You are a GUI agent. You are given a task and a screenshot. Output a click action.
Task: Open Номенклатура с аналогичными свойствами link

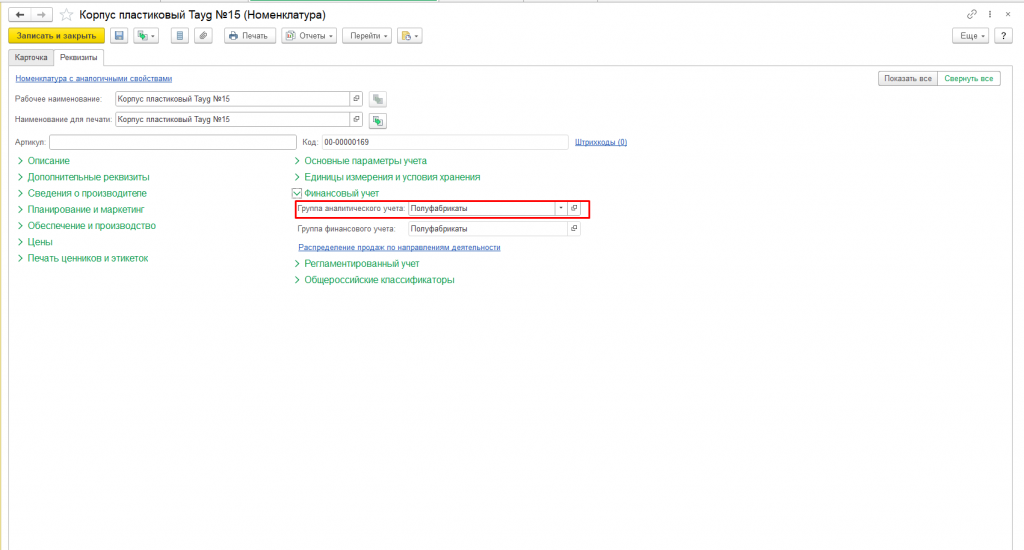coord(93,78)
